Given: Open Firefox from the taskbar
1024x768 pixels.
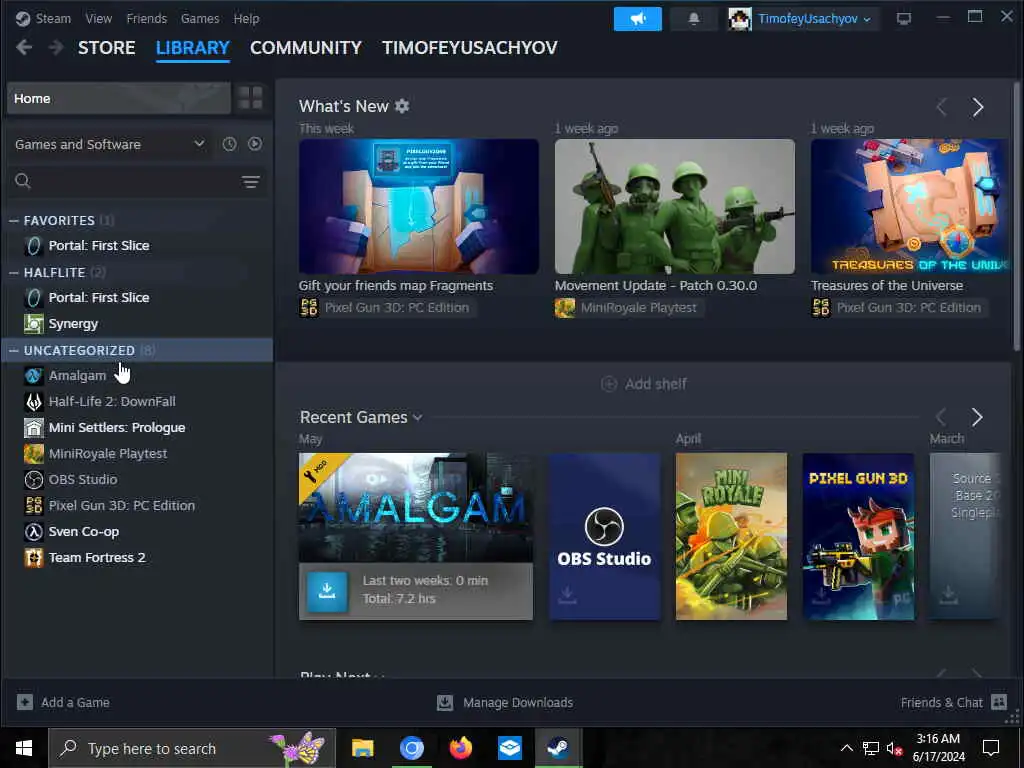Looking at the screenshot, I should 460,748.
